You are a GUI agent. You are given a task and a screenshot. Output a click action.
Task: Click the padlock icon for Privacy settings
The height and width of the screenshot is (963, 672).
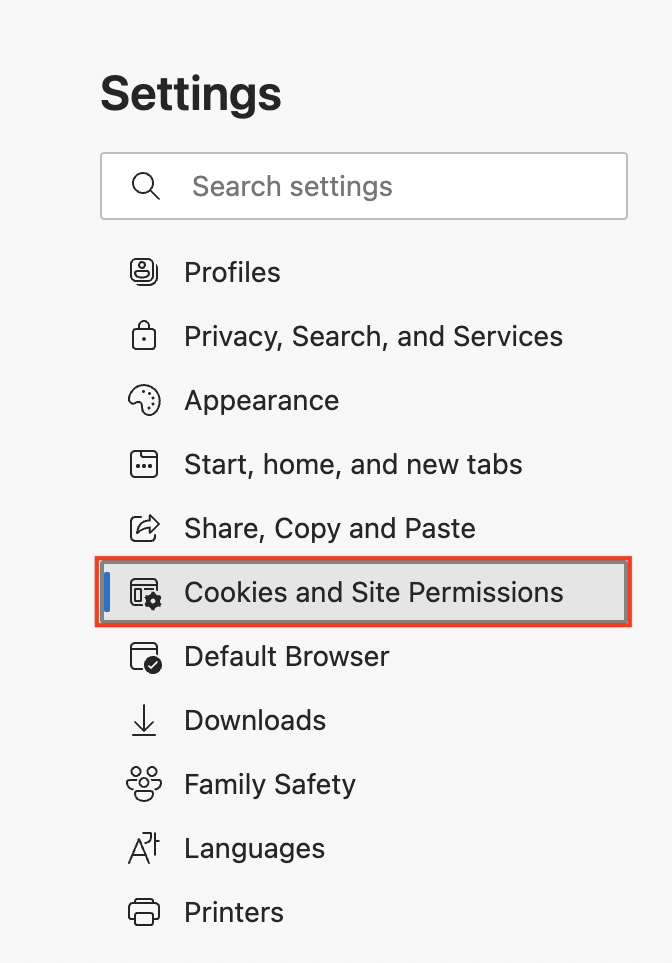point(145,336)
